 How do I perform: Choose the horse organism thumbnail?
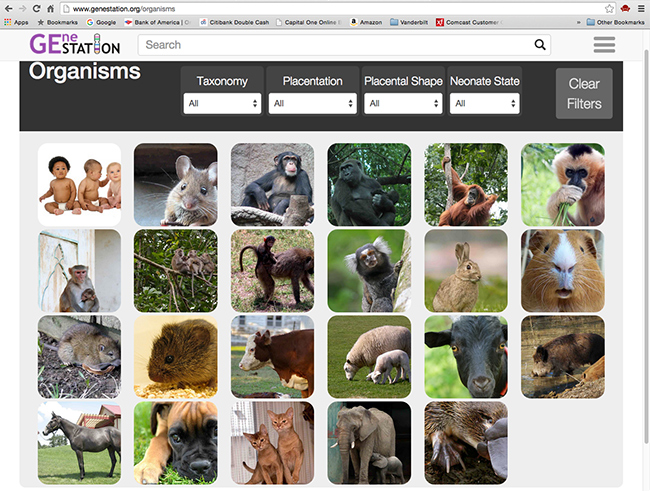coord(79,443)
